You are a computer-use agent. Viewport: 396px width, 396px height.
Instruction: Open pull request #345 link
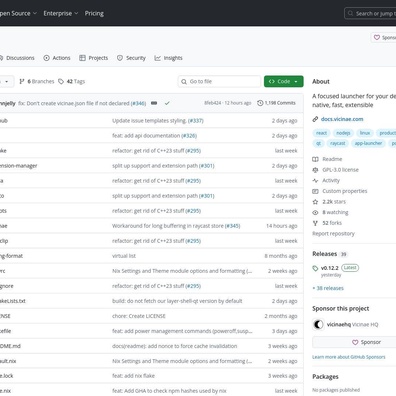pos(233,226)
